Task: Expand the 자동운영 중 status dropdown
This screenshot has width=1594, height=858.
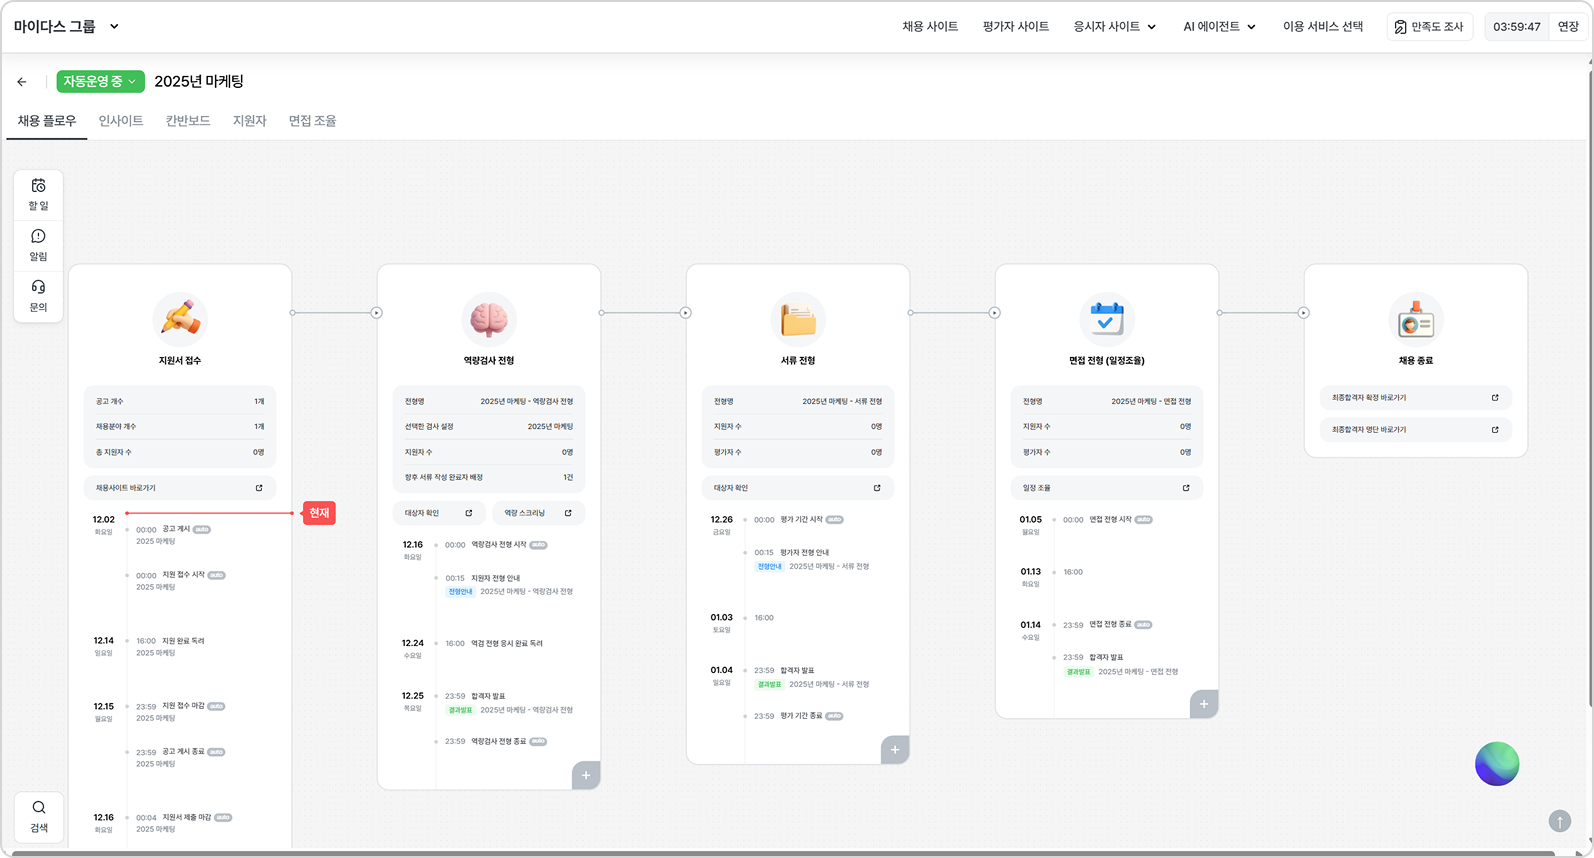Action: coord(100,81)
